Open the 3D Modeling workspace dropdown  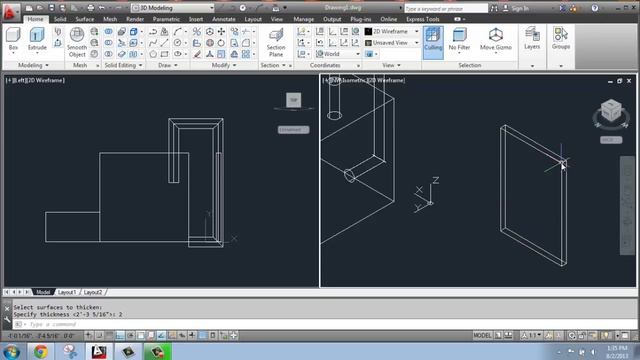click(x=173, y=8)
